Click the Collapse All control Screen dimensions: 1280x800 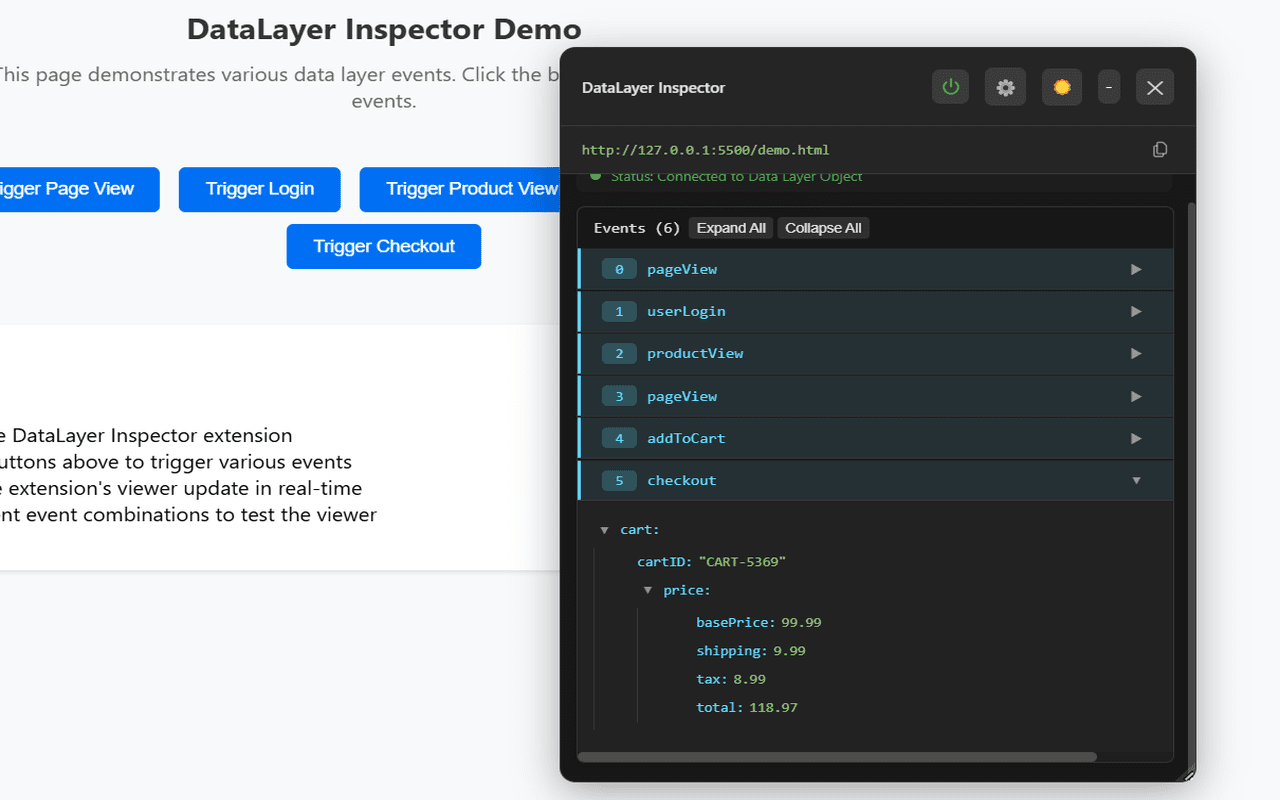pyautogui.click(x=823, y=227)
